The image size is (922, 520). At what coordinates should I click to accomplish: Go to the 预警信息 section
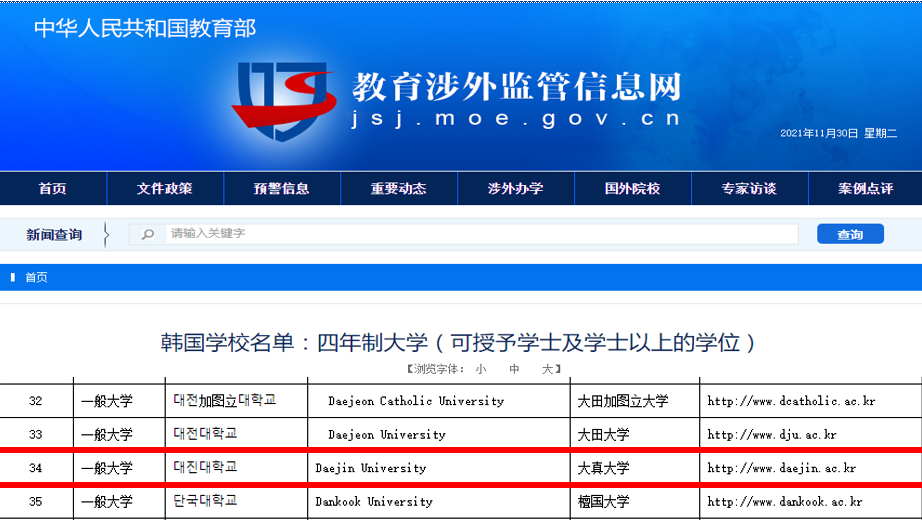pyautogui.click(x=281, y=188)
